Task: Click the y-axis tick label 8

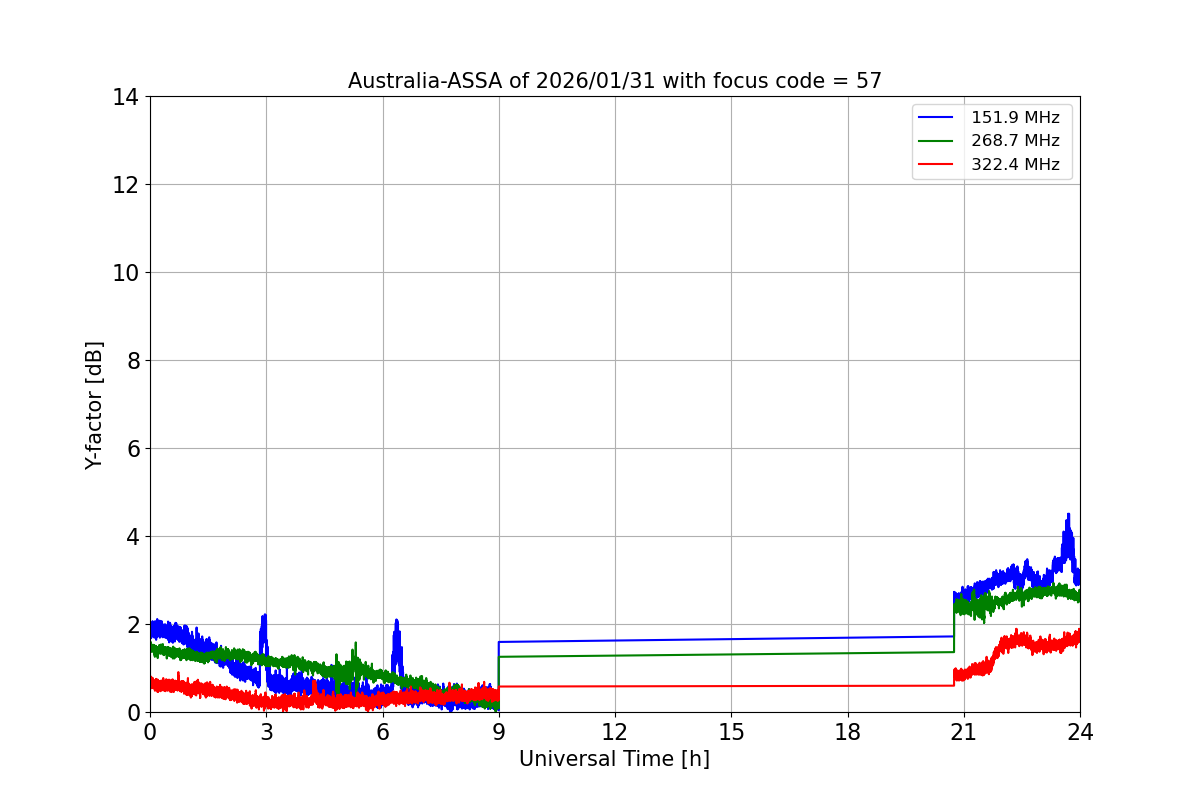Action: (x=133, y=361)
